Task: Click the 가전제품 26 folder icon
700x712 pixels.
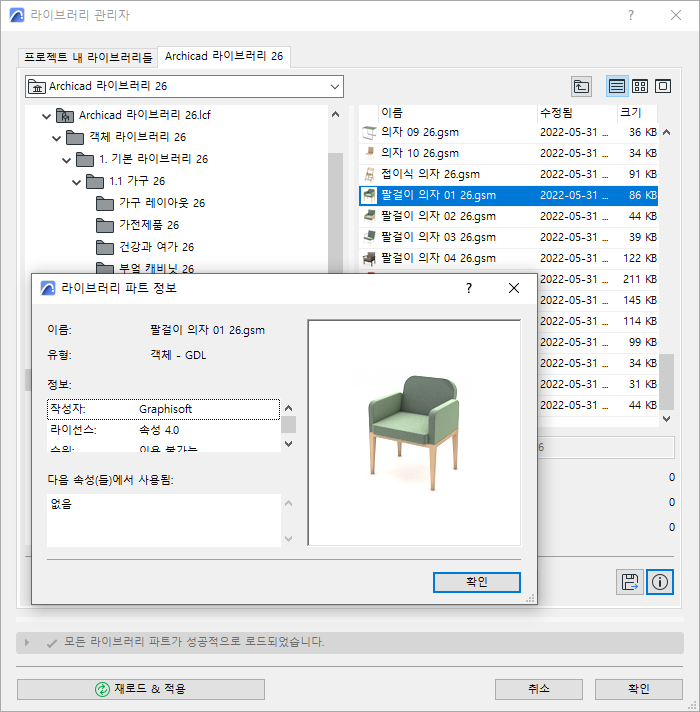Action: (105, 225)
